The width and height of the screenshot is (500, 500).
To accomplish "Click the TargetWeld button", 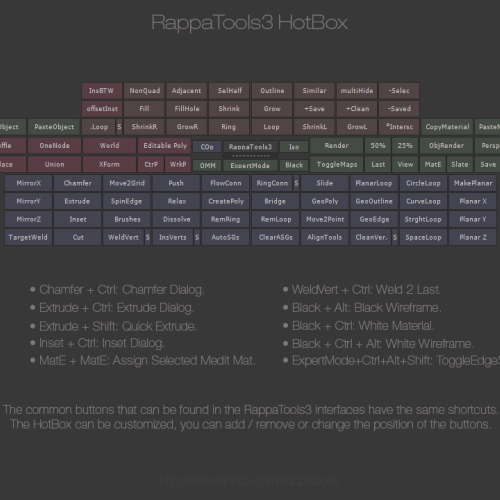I will 28,237.
